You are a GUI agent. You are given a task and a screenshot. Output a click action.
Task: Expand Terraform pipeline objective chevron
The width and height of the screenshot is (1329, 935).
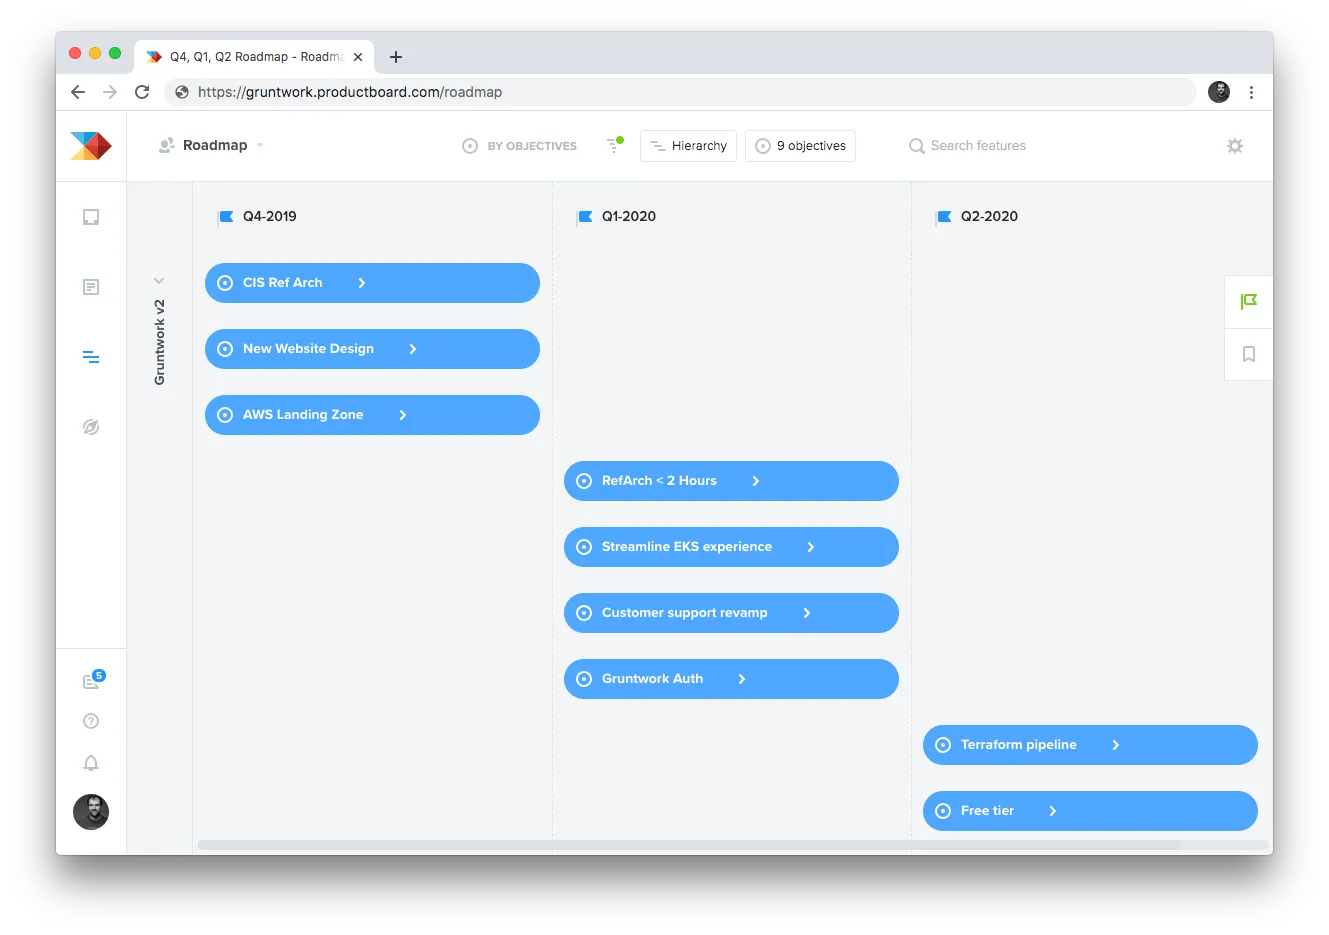click(1116, 745)
